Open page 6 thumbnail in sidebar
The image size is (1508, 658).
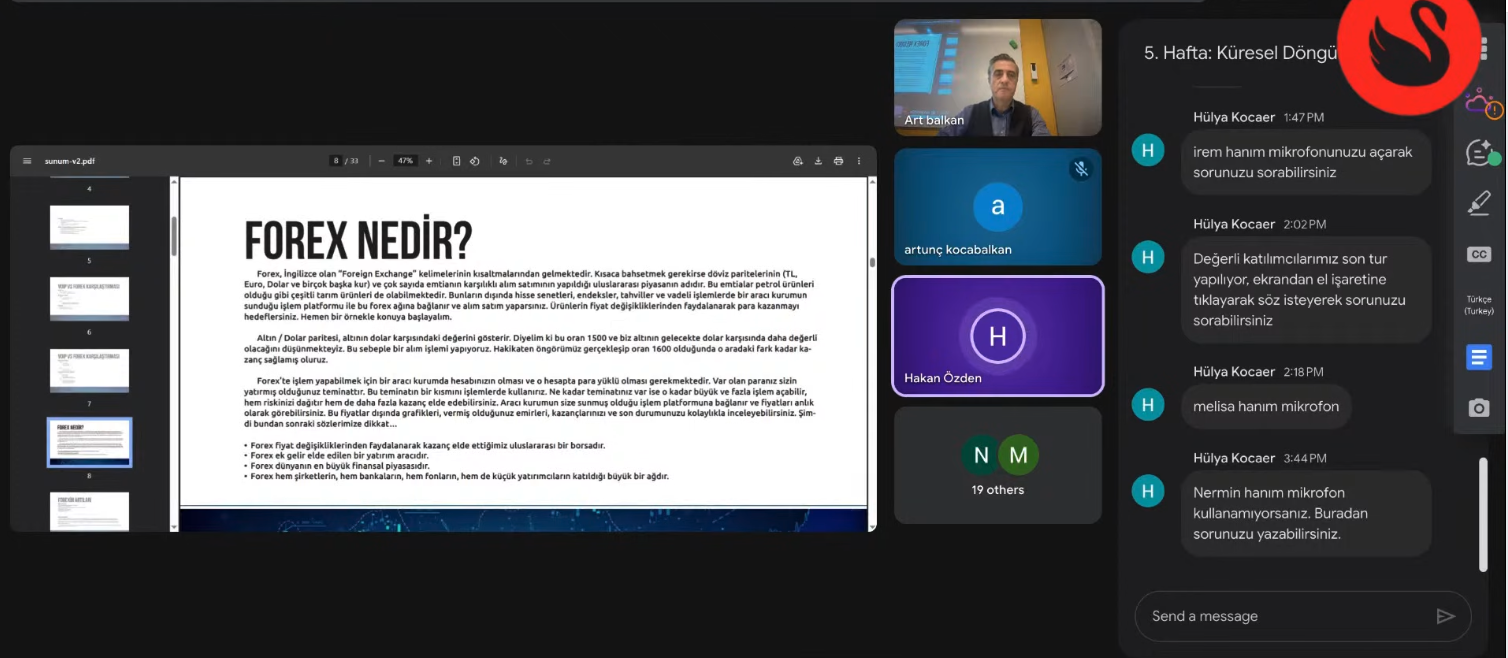(x=89, y=298)
